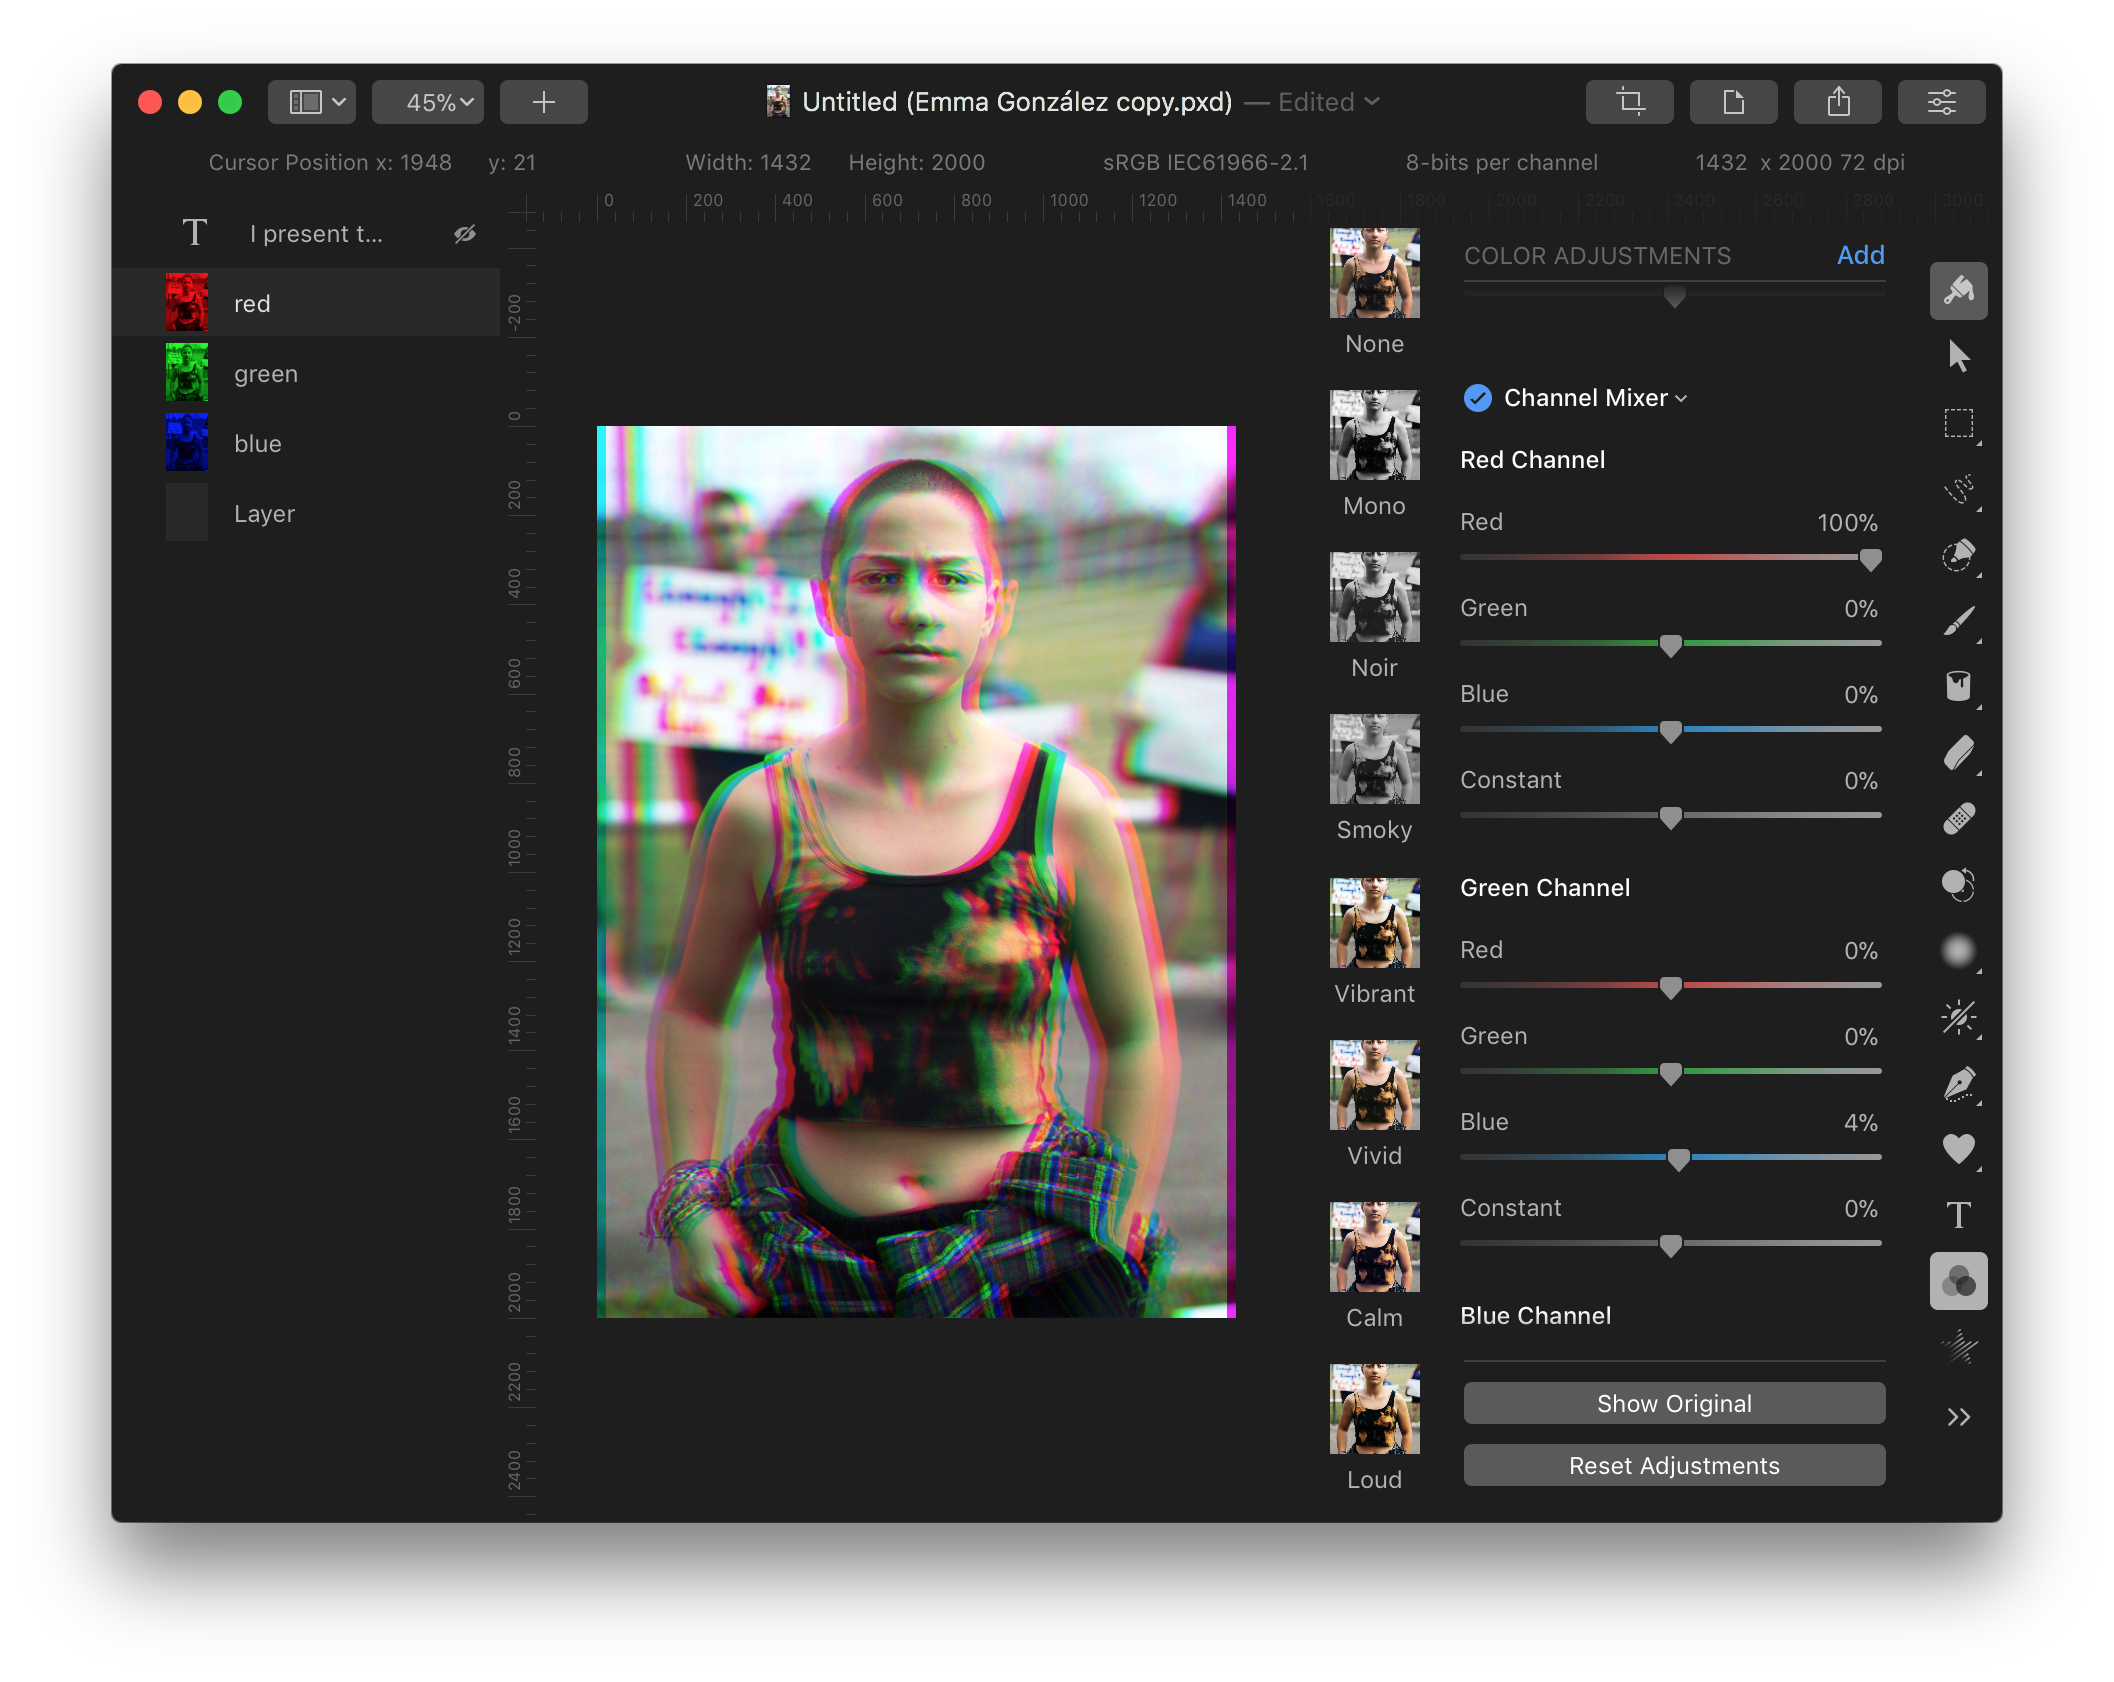Select the Lighten/Darken tool
This screenshot has width=2114, height=1682.
[x=1958, y=1017]
